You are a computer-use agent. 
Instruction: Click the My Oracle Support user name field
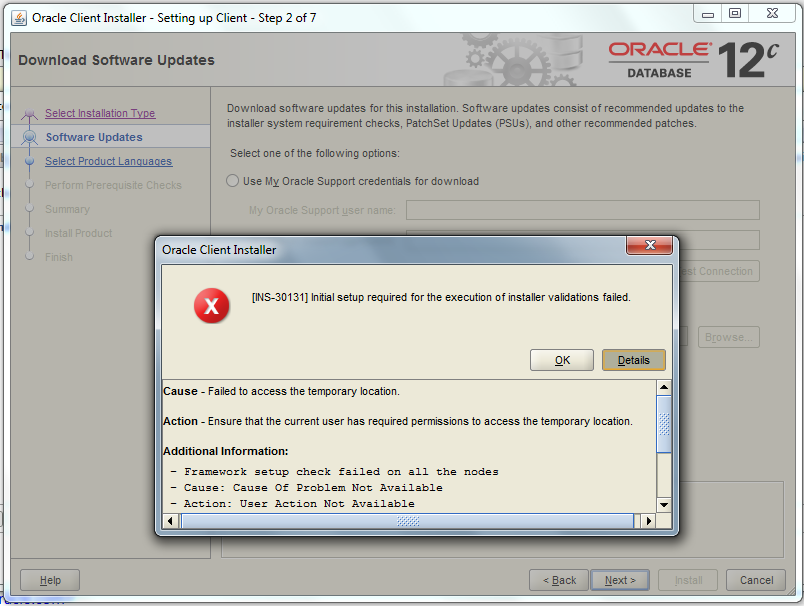(x=583, y=210)
